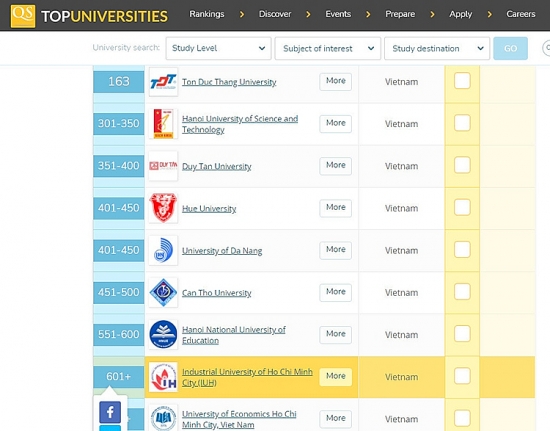The height and width of the screenshot is (431, 550).
Task: Open the Study destination dropdown
Action: 437,48
